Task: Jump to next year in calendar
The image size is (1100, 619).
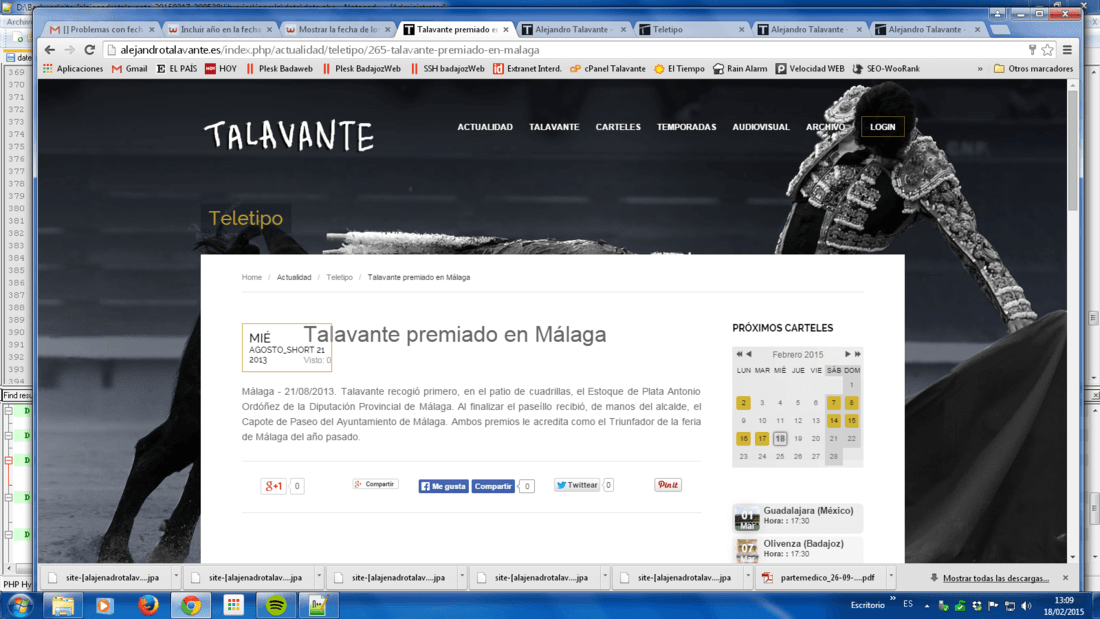Action: click(857, 354)
